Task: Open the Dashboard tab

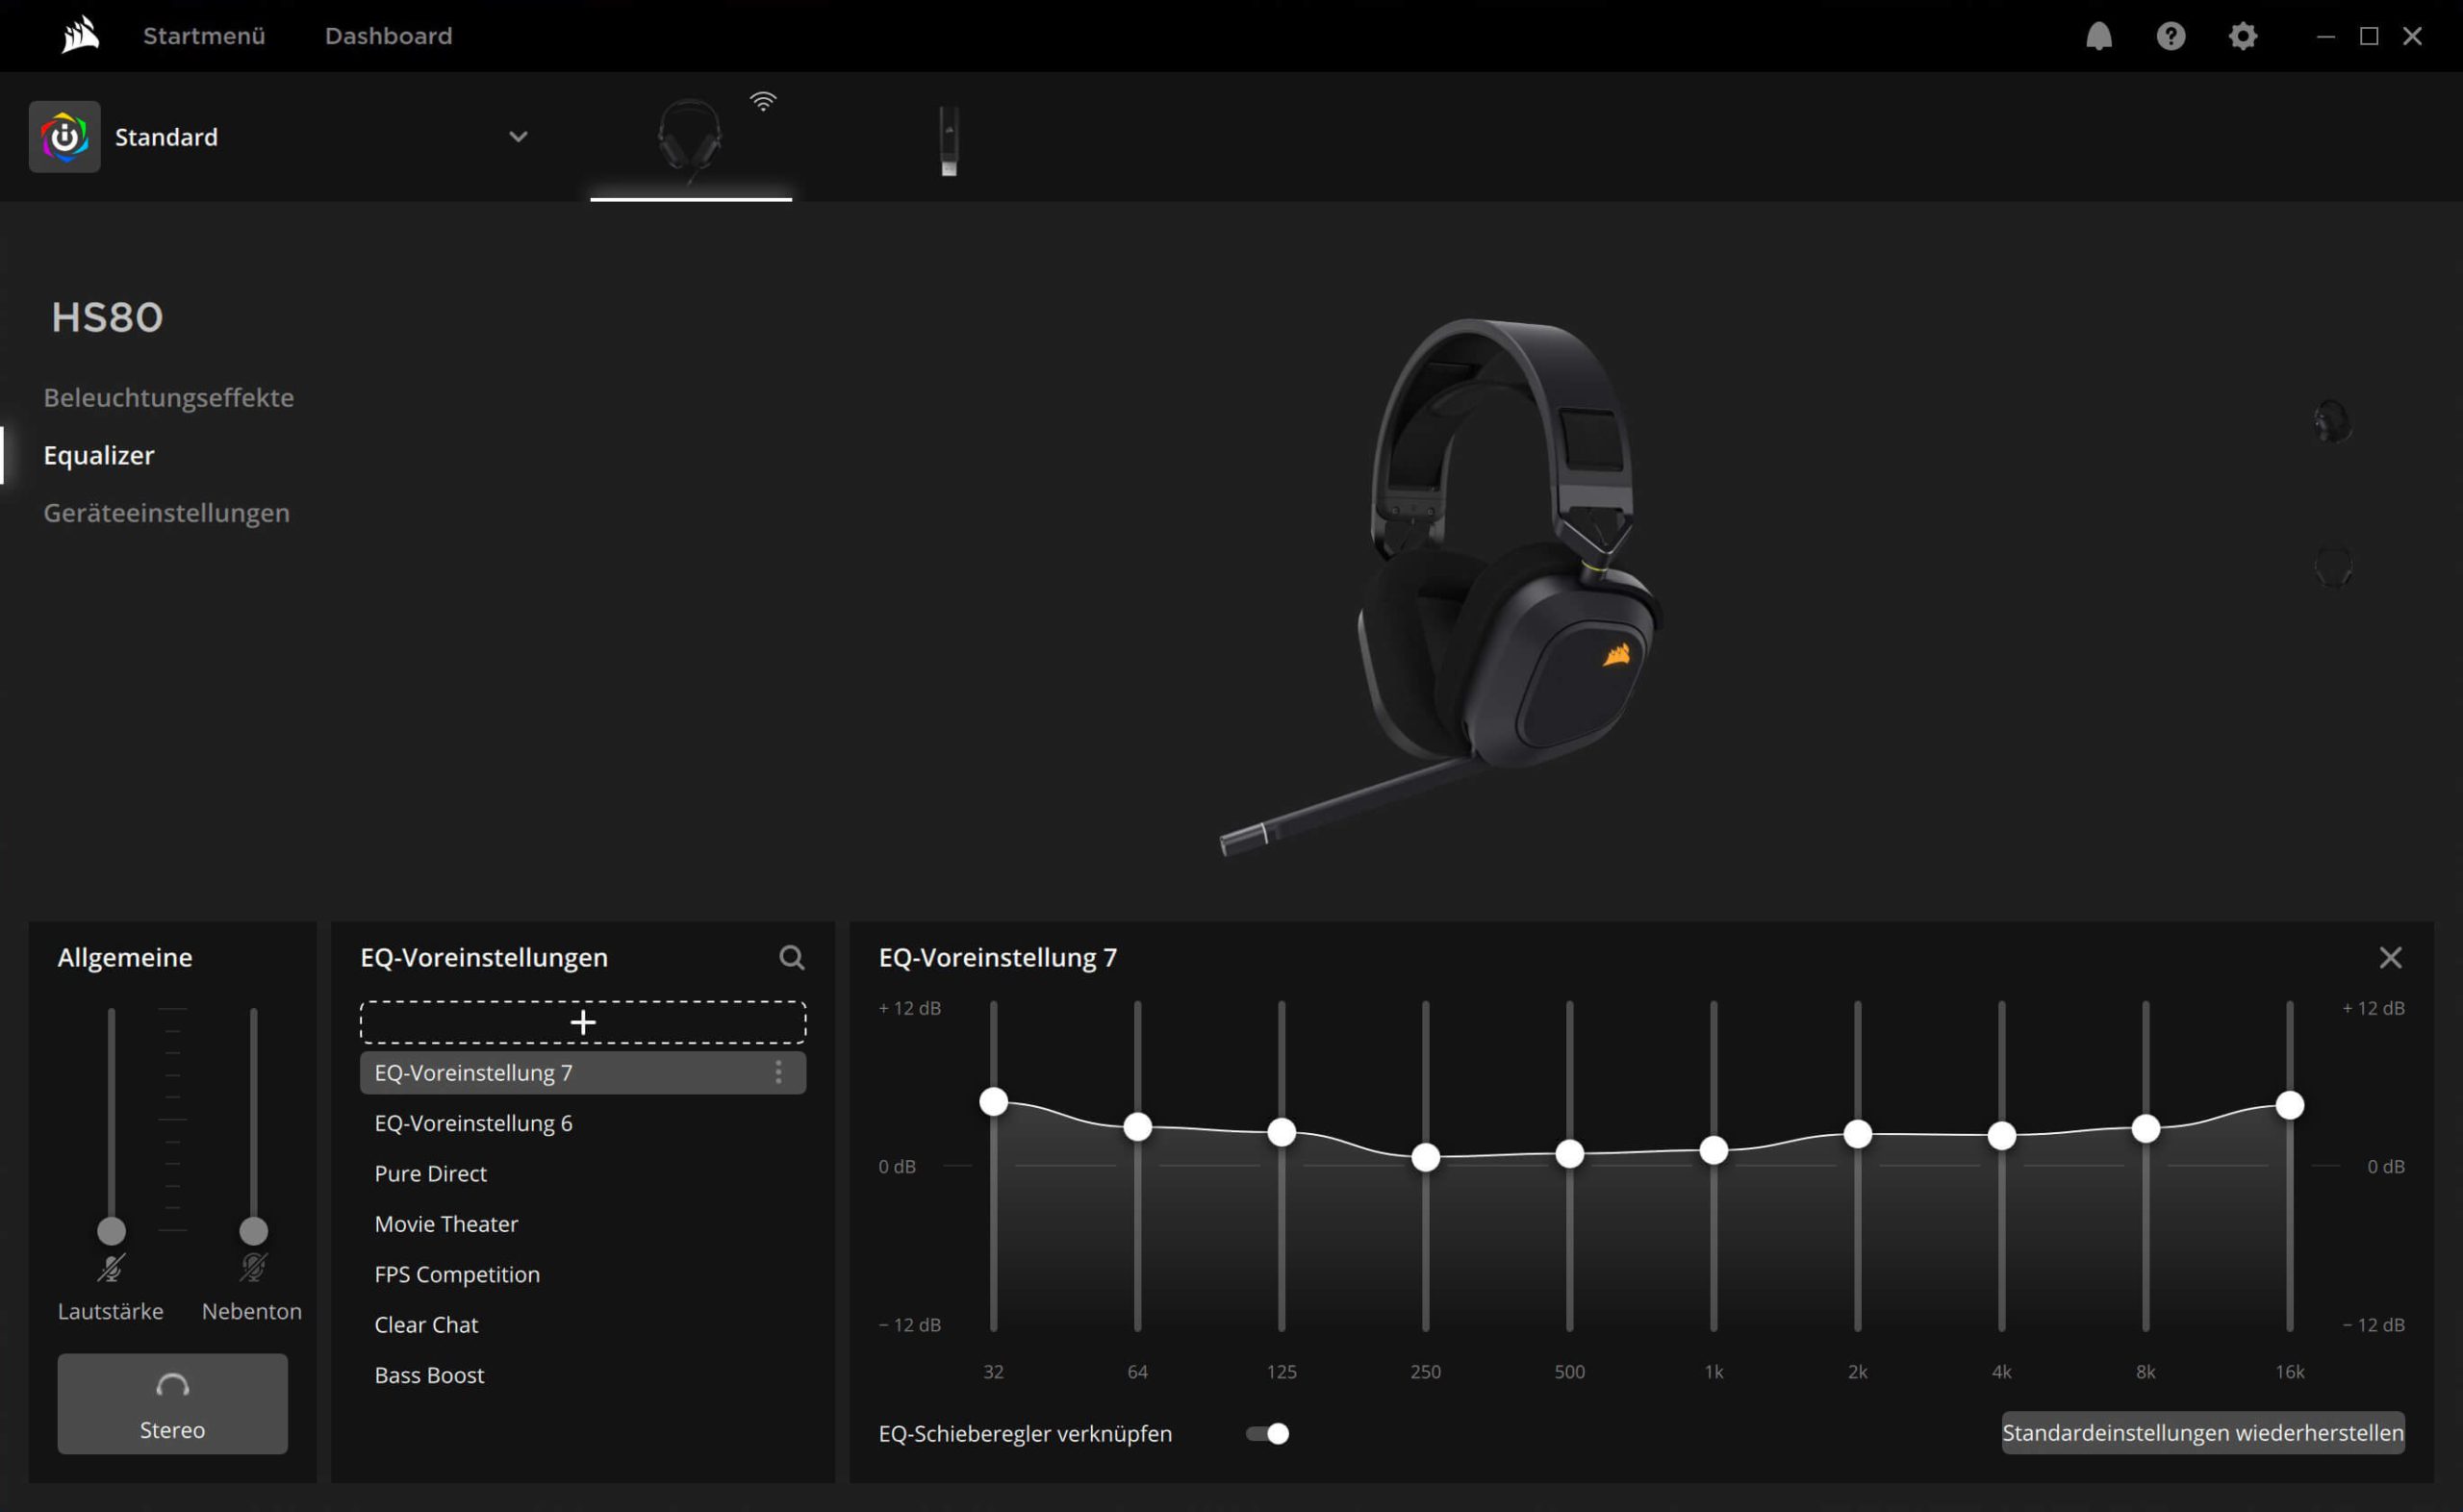Action: [x=388, y=36]
